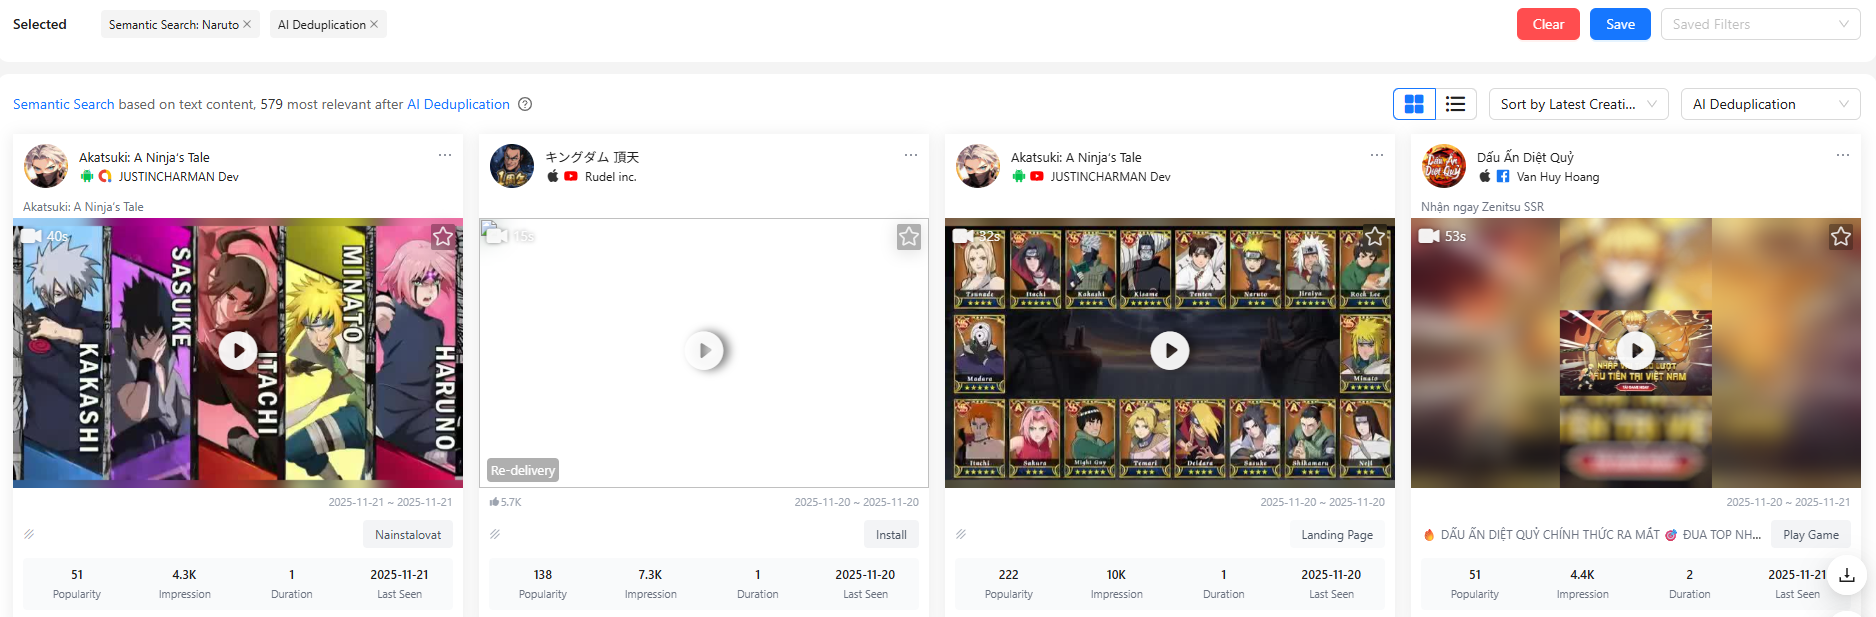Open the Dấu Ấn Diệt Quỷ advertiser avatar

pyautogui.click(x=1444, y=166)
